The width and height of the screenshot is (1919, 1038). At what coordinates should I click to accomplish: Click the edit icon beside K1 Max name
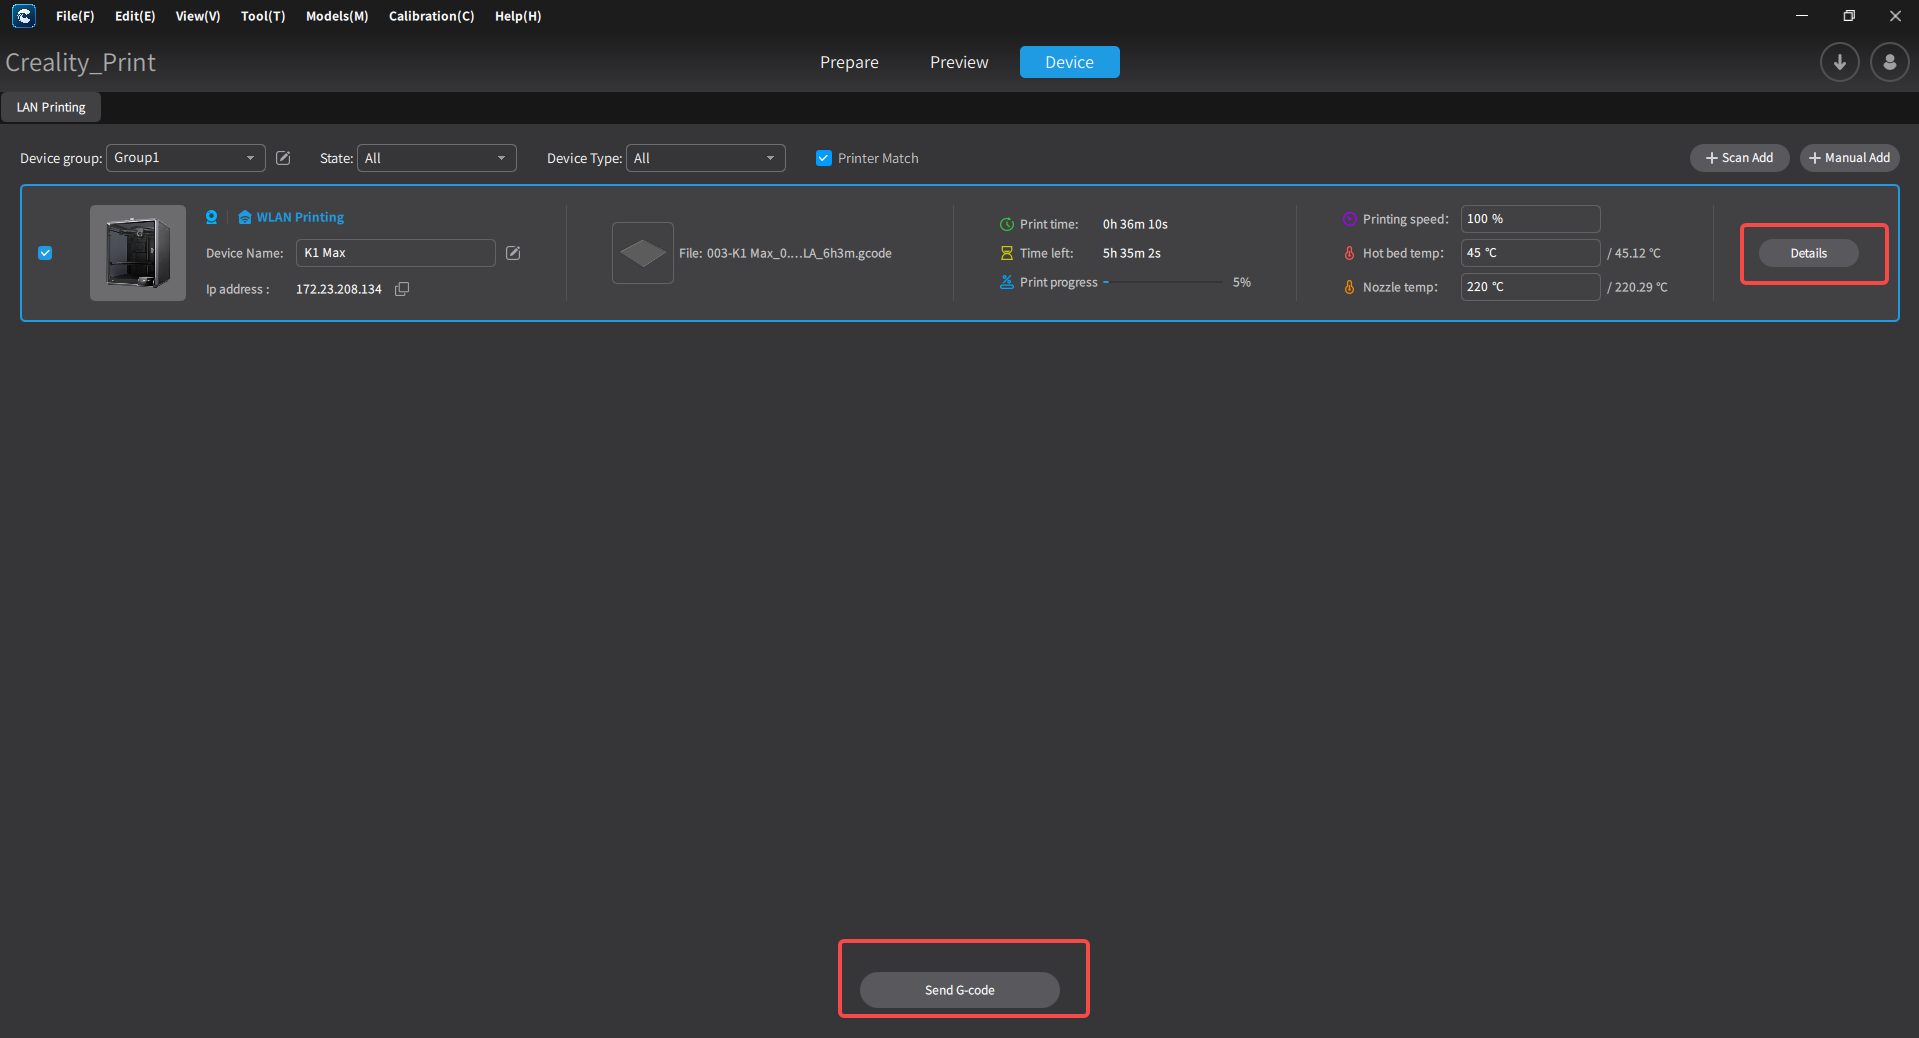pyautogui.click(x=513, y=253)
